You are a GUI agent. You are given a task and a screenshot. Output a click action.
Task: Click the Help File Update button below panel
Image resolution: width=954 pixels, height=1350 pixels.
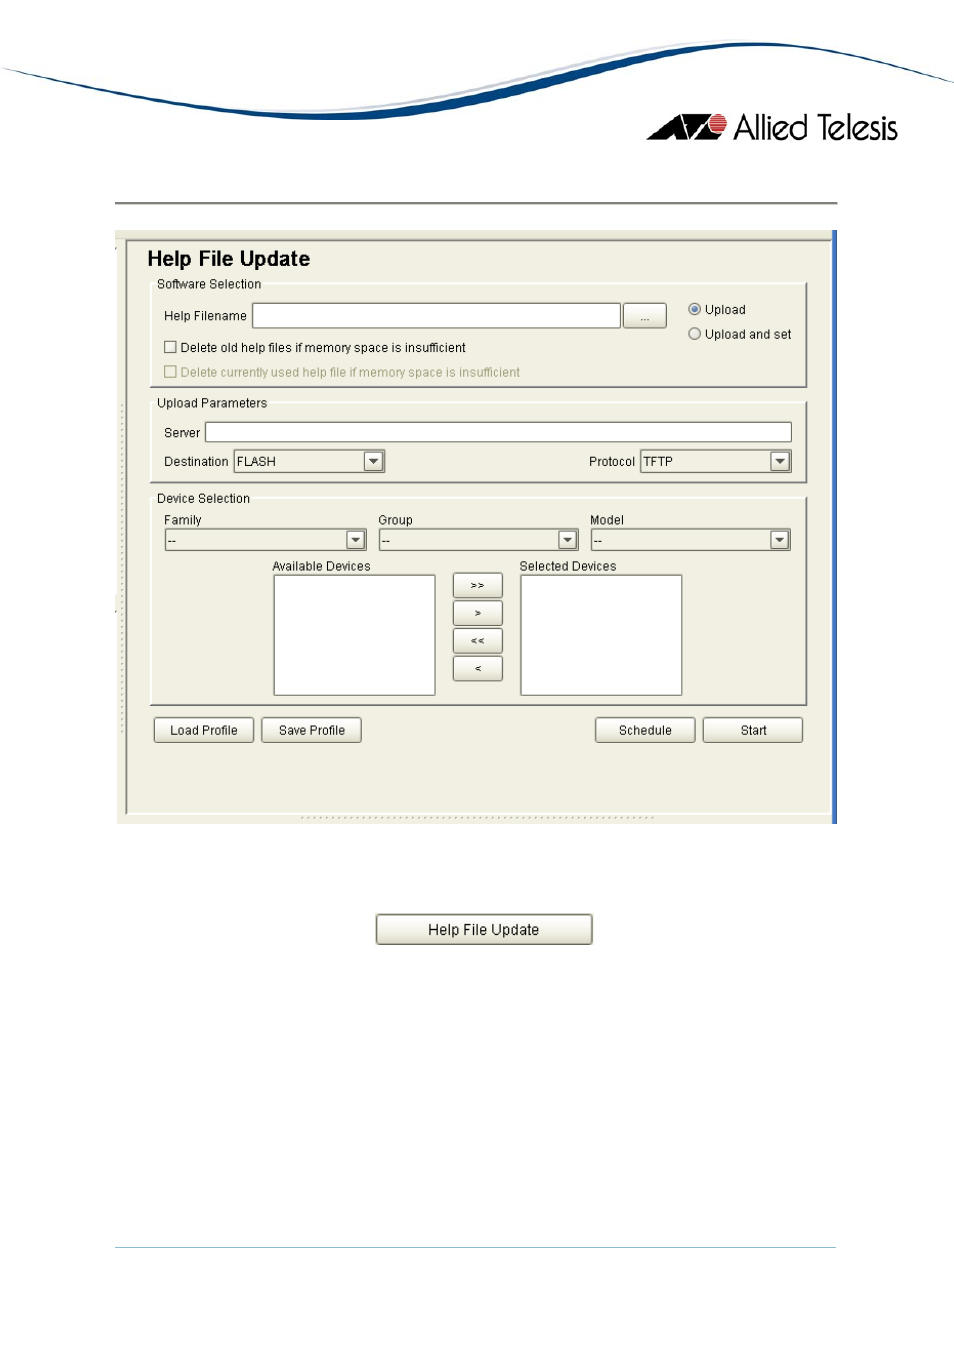[483, 929]
